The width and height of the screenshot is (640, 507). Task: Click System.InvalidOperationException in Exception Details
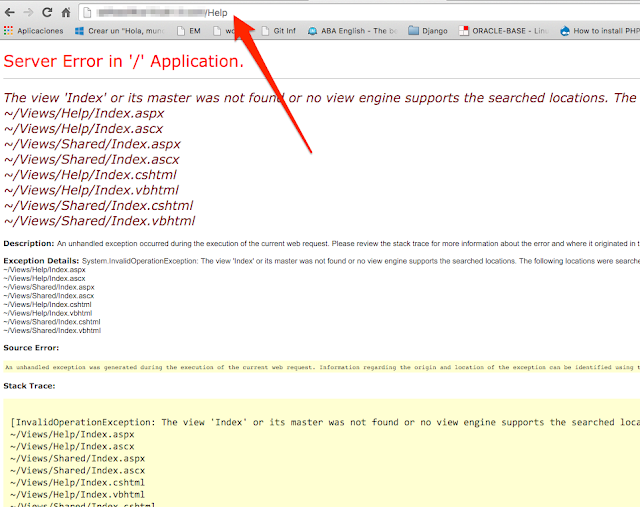pyautogui.click(x=140, y=261)
